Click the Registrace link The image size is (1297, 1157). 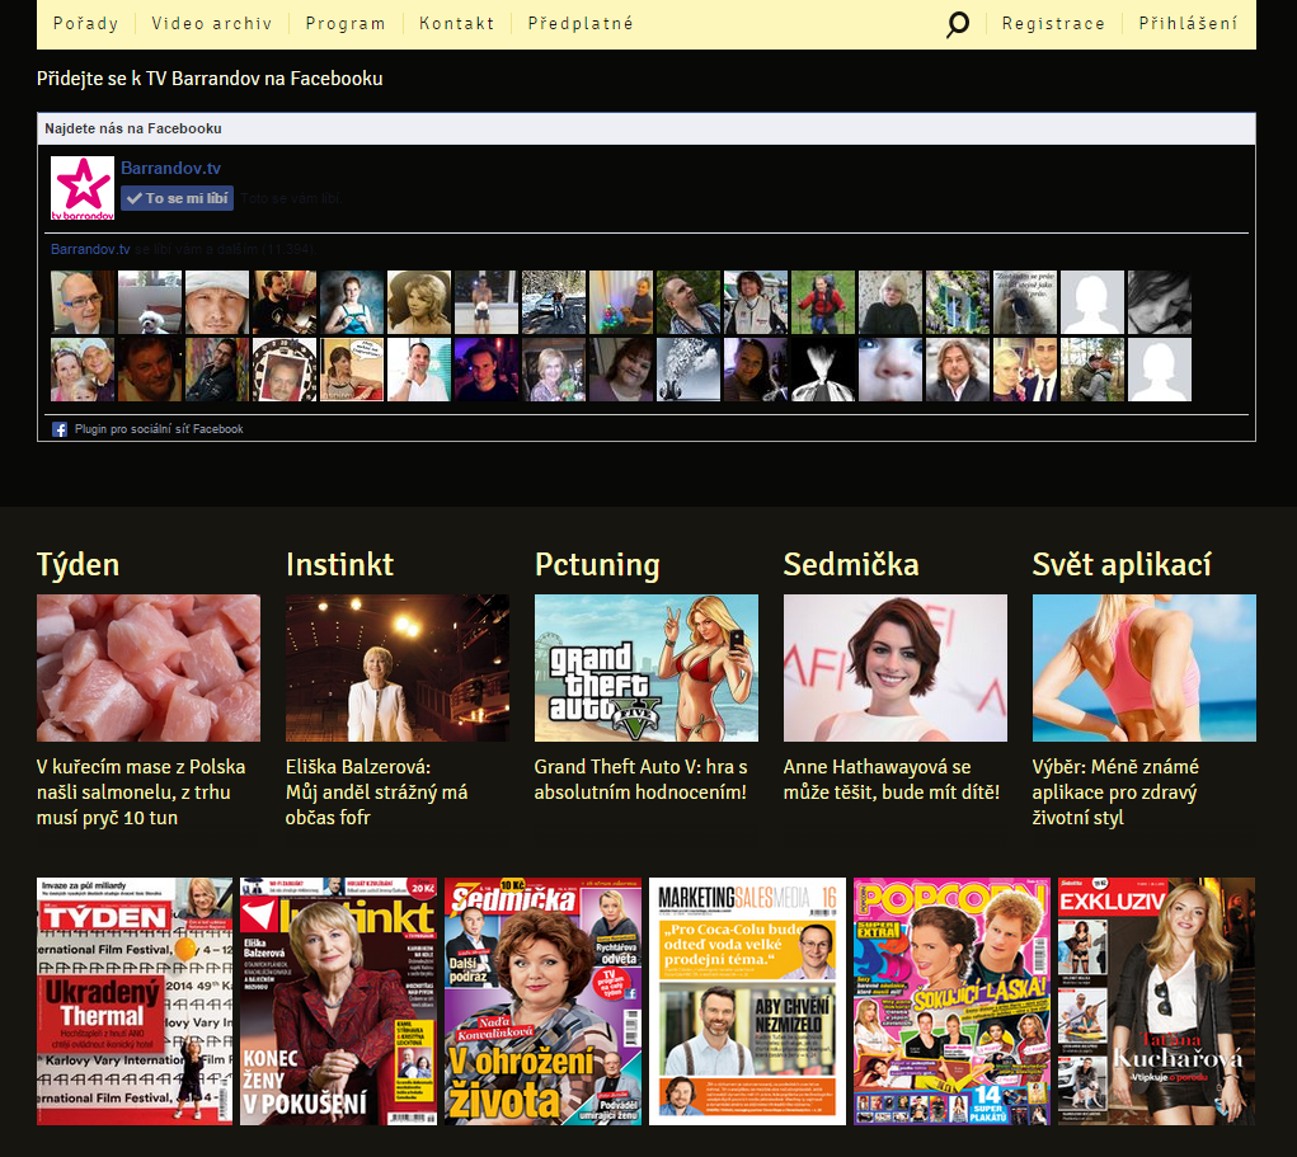1053,23
